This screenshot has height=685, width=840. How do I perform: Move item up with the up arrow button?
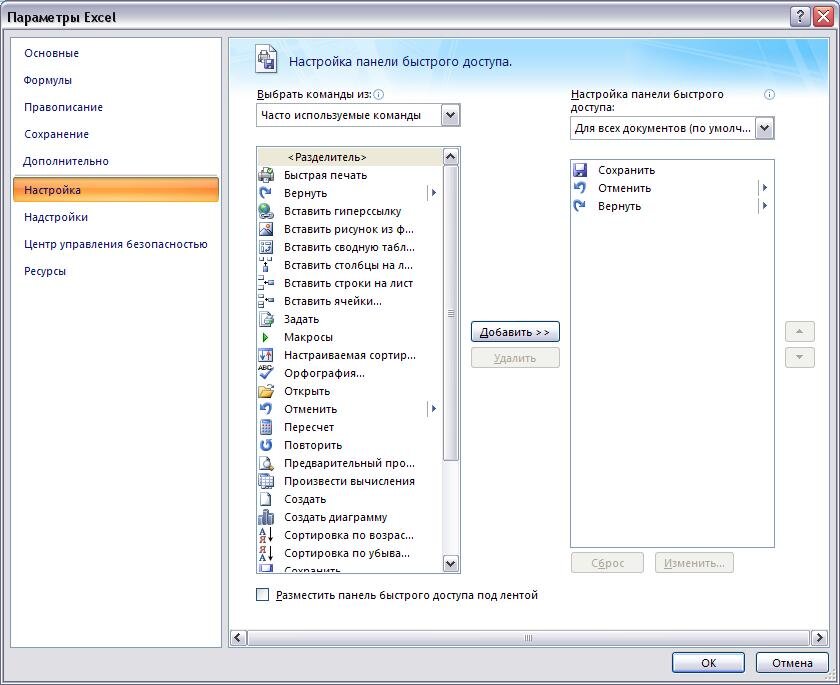click(x=799, y=332)
